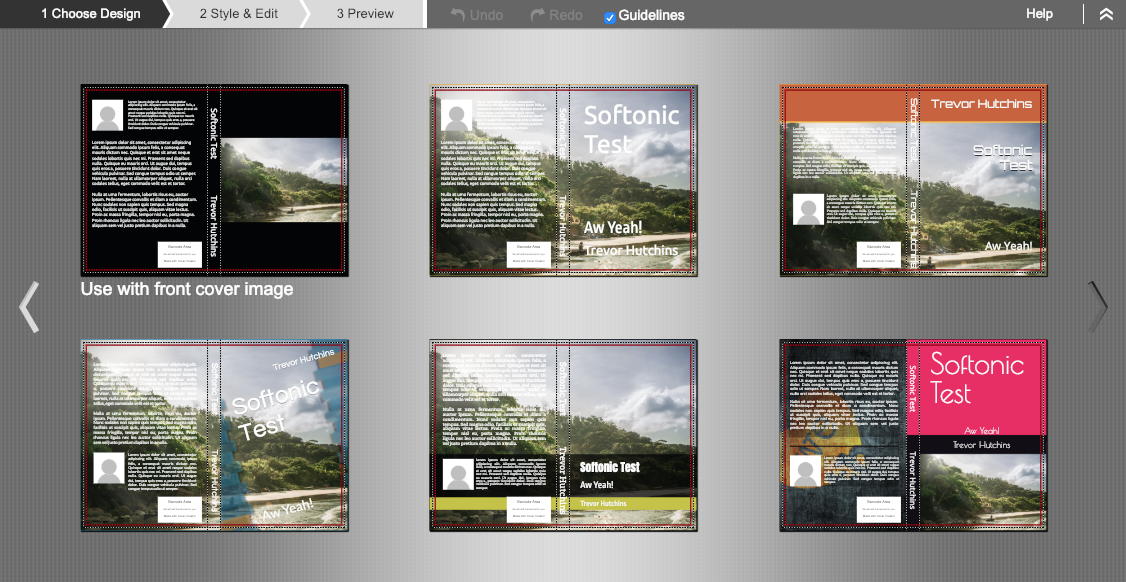This screenshot has width=1126, height=582.
Task: Select the design with pink title block
Action: [x=913, y=435]
